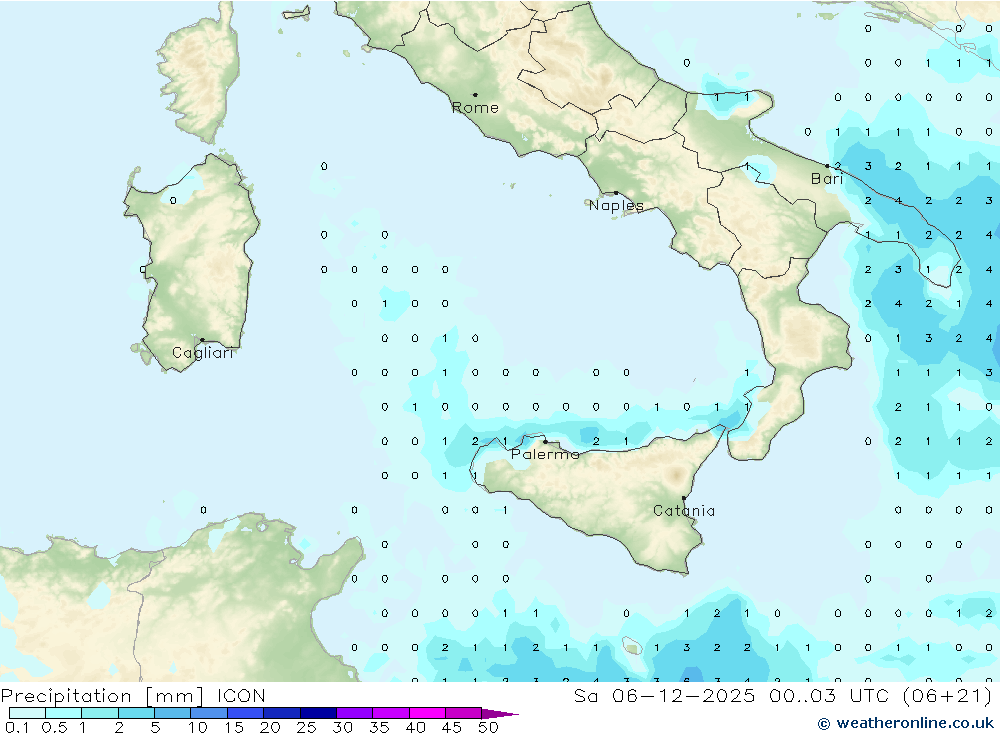Select the 30–35 mm legend swatch
The image size is (1000, 733).
point(355,713)
